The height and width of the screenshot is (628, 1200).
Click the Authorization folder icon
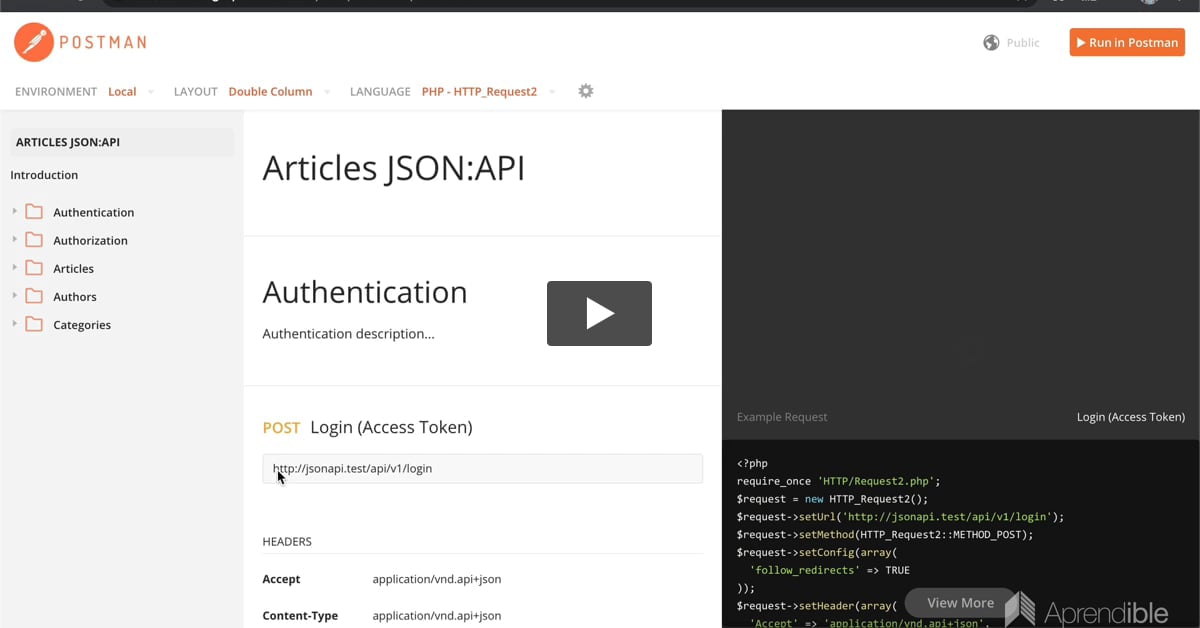tap(34, 240)
